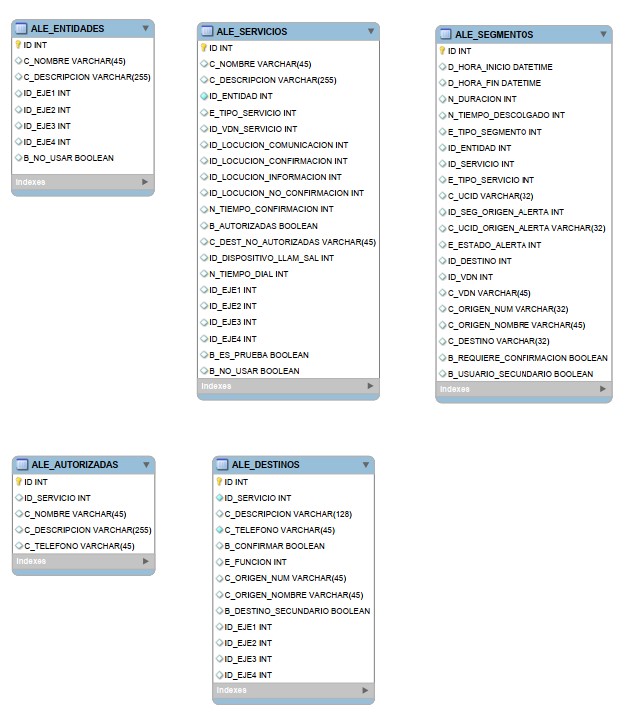631x714 pixels.
Task: Click diamond icon beside C_UCID VARCHAR(32)
Action: (x=443, y=196)
